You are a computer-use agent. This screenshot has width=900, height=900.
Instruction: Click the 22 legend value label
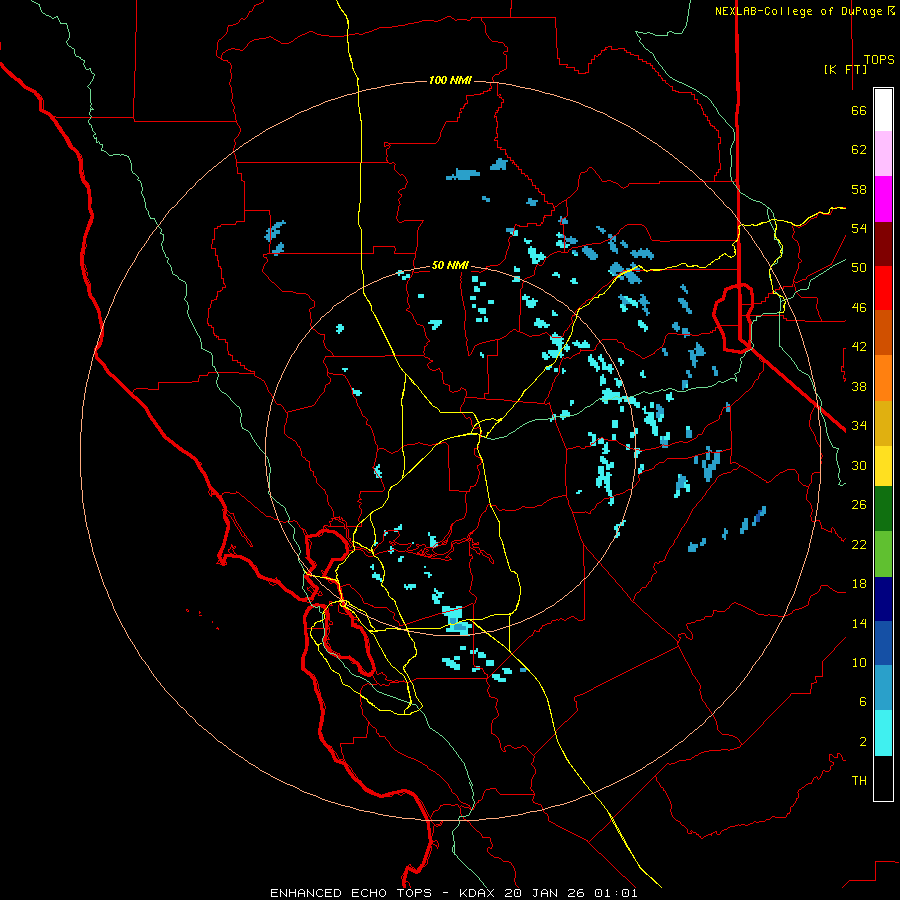(859, 544)
